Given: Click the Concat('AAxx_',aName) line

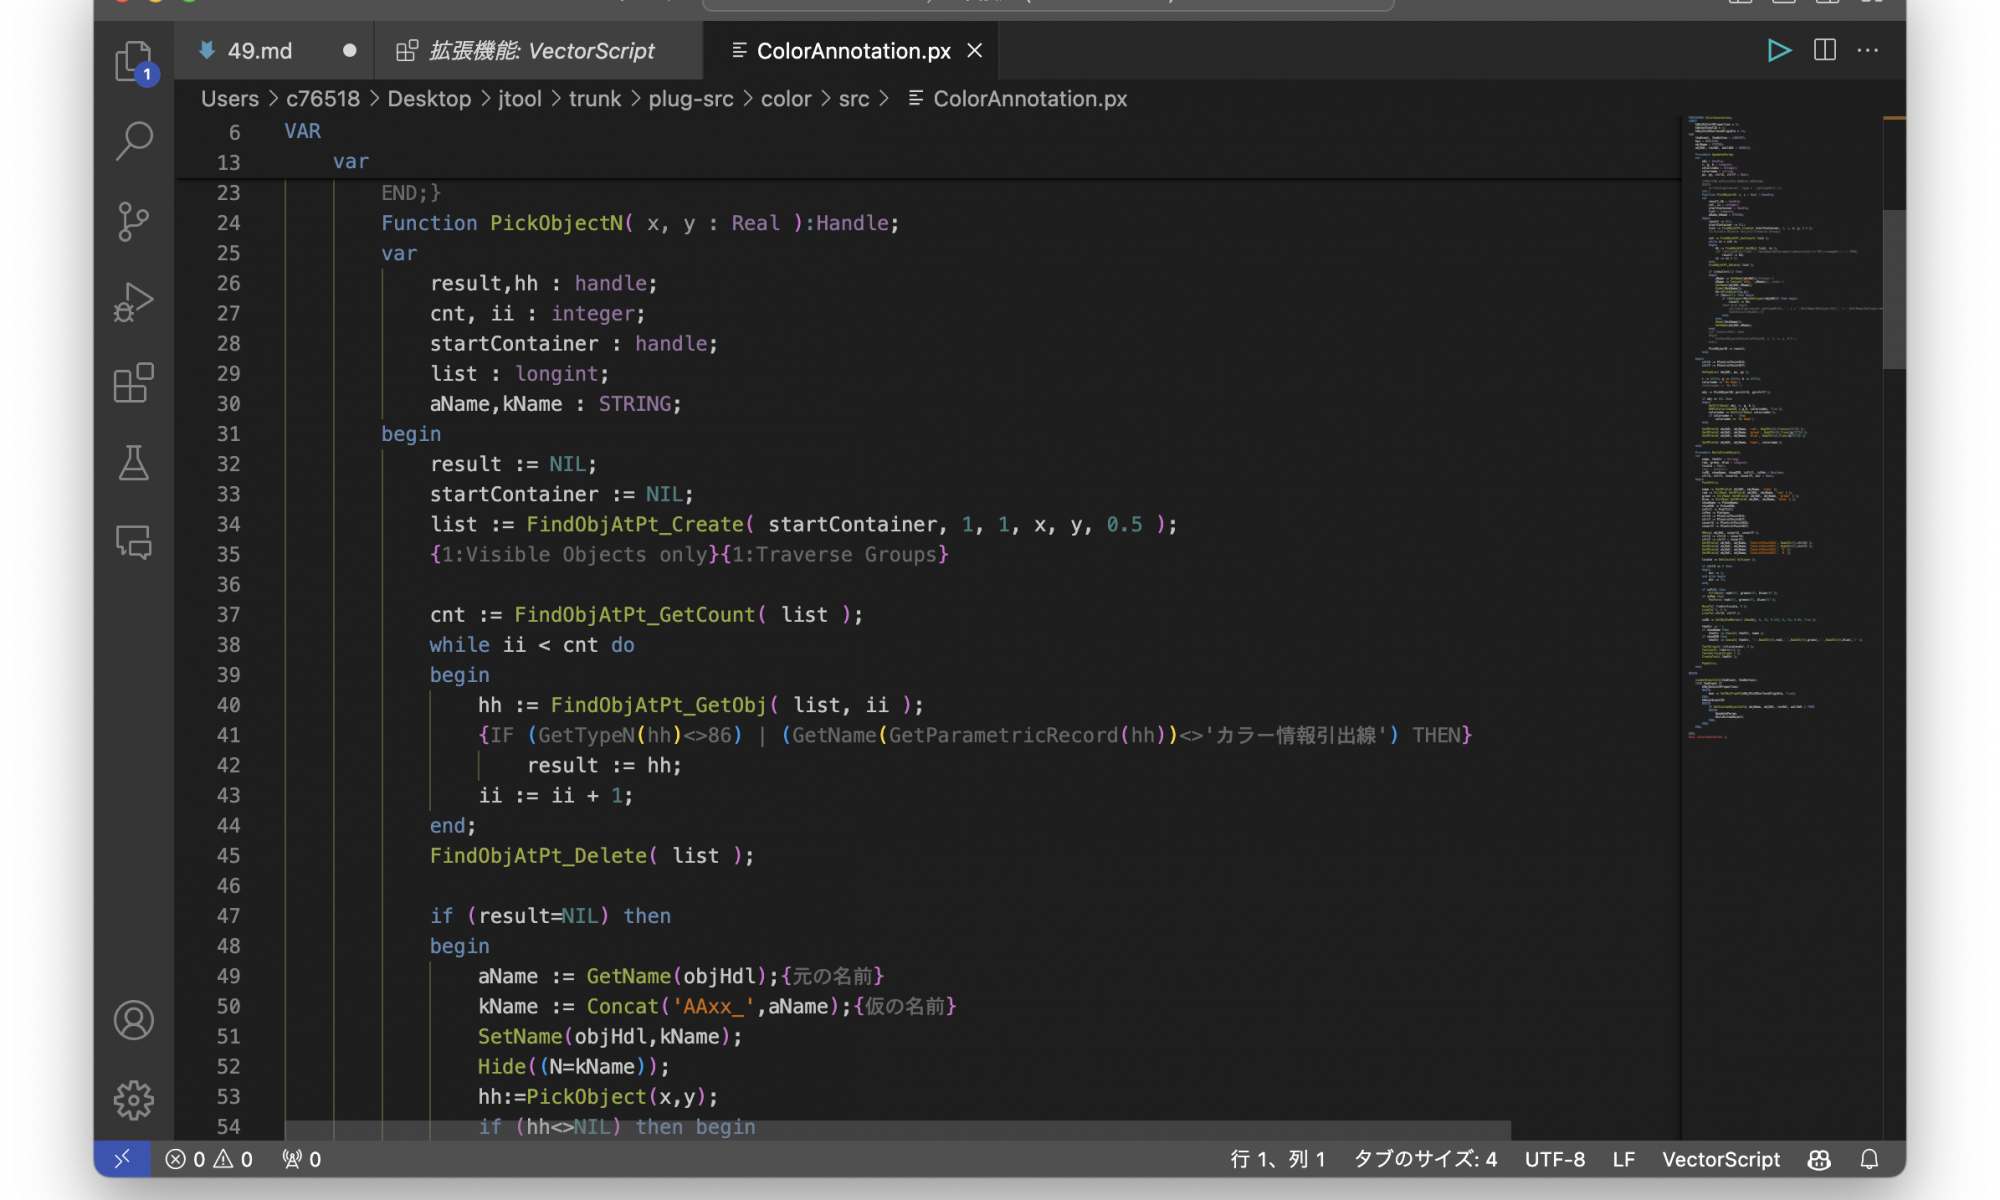Looking at the screenshot, I should coord(717,1006).
